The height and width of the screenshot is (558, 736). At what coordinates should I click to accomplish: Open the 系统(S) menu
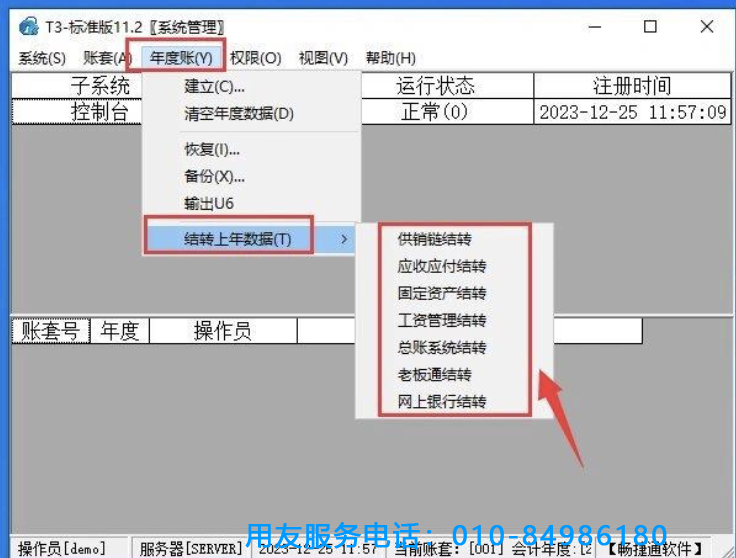click(x=42, y=58)
